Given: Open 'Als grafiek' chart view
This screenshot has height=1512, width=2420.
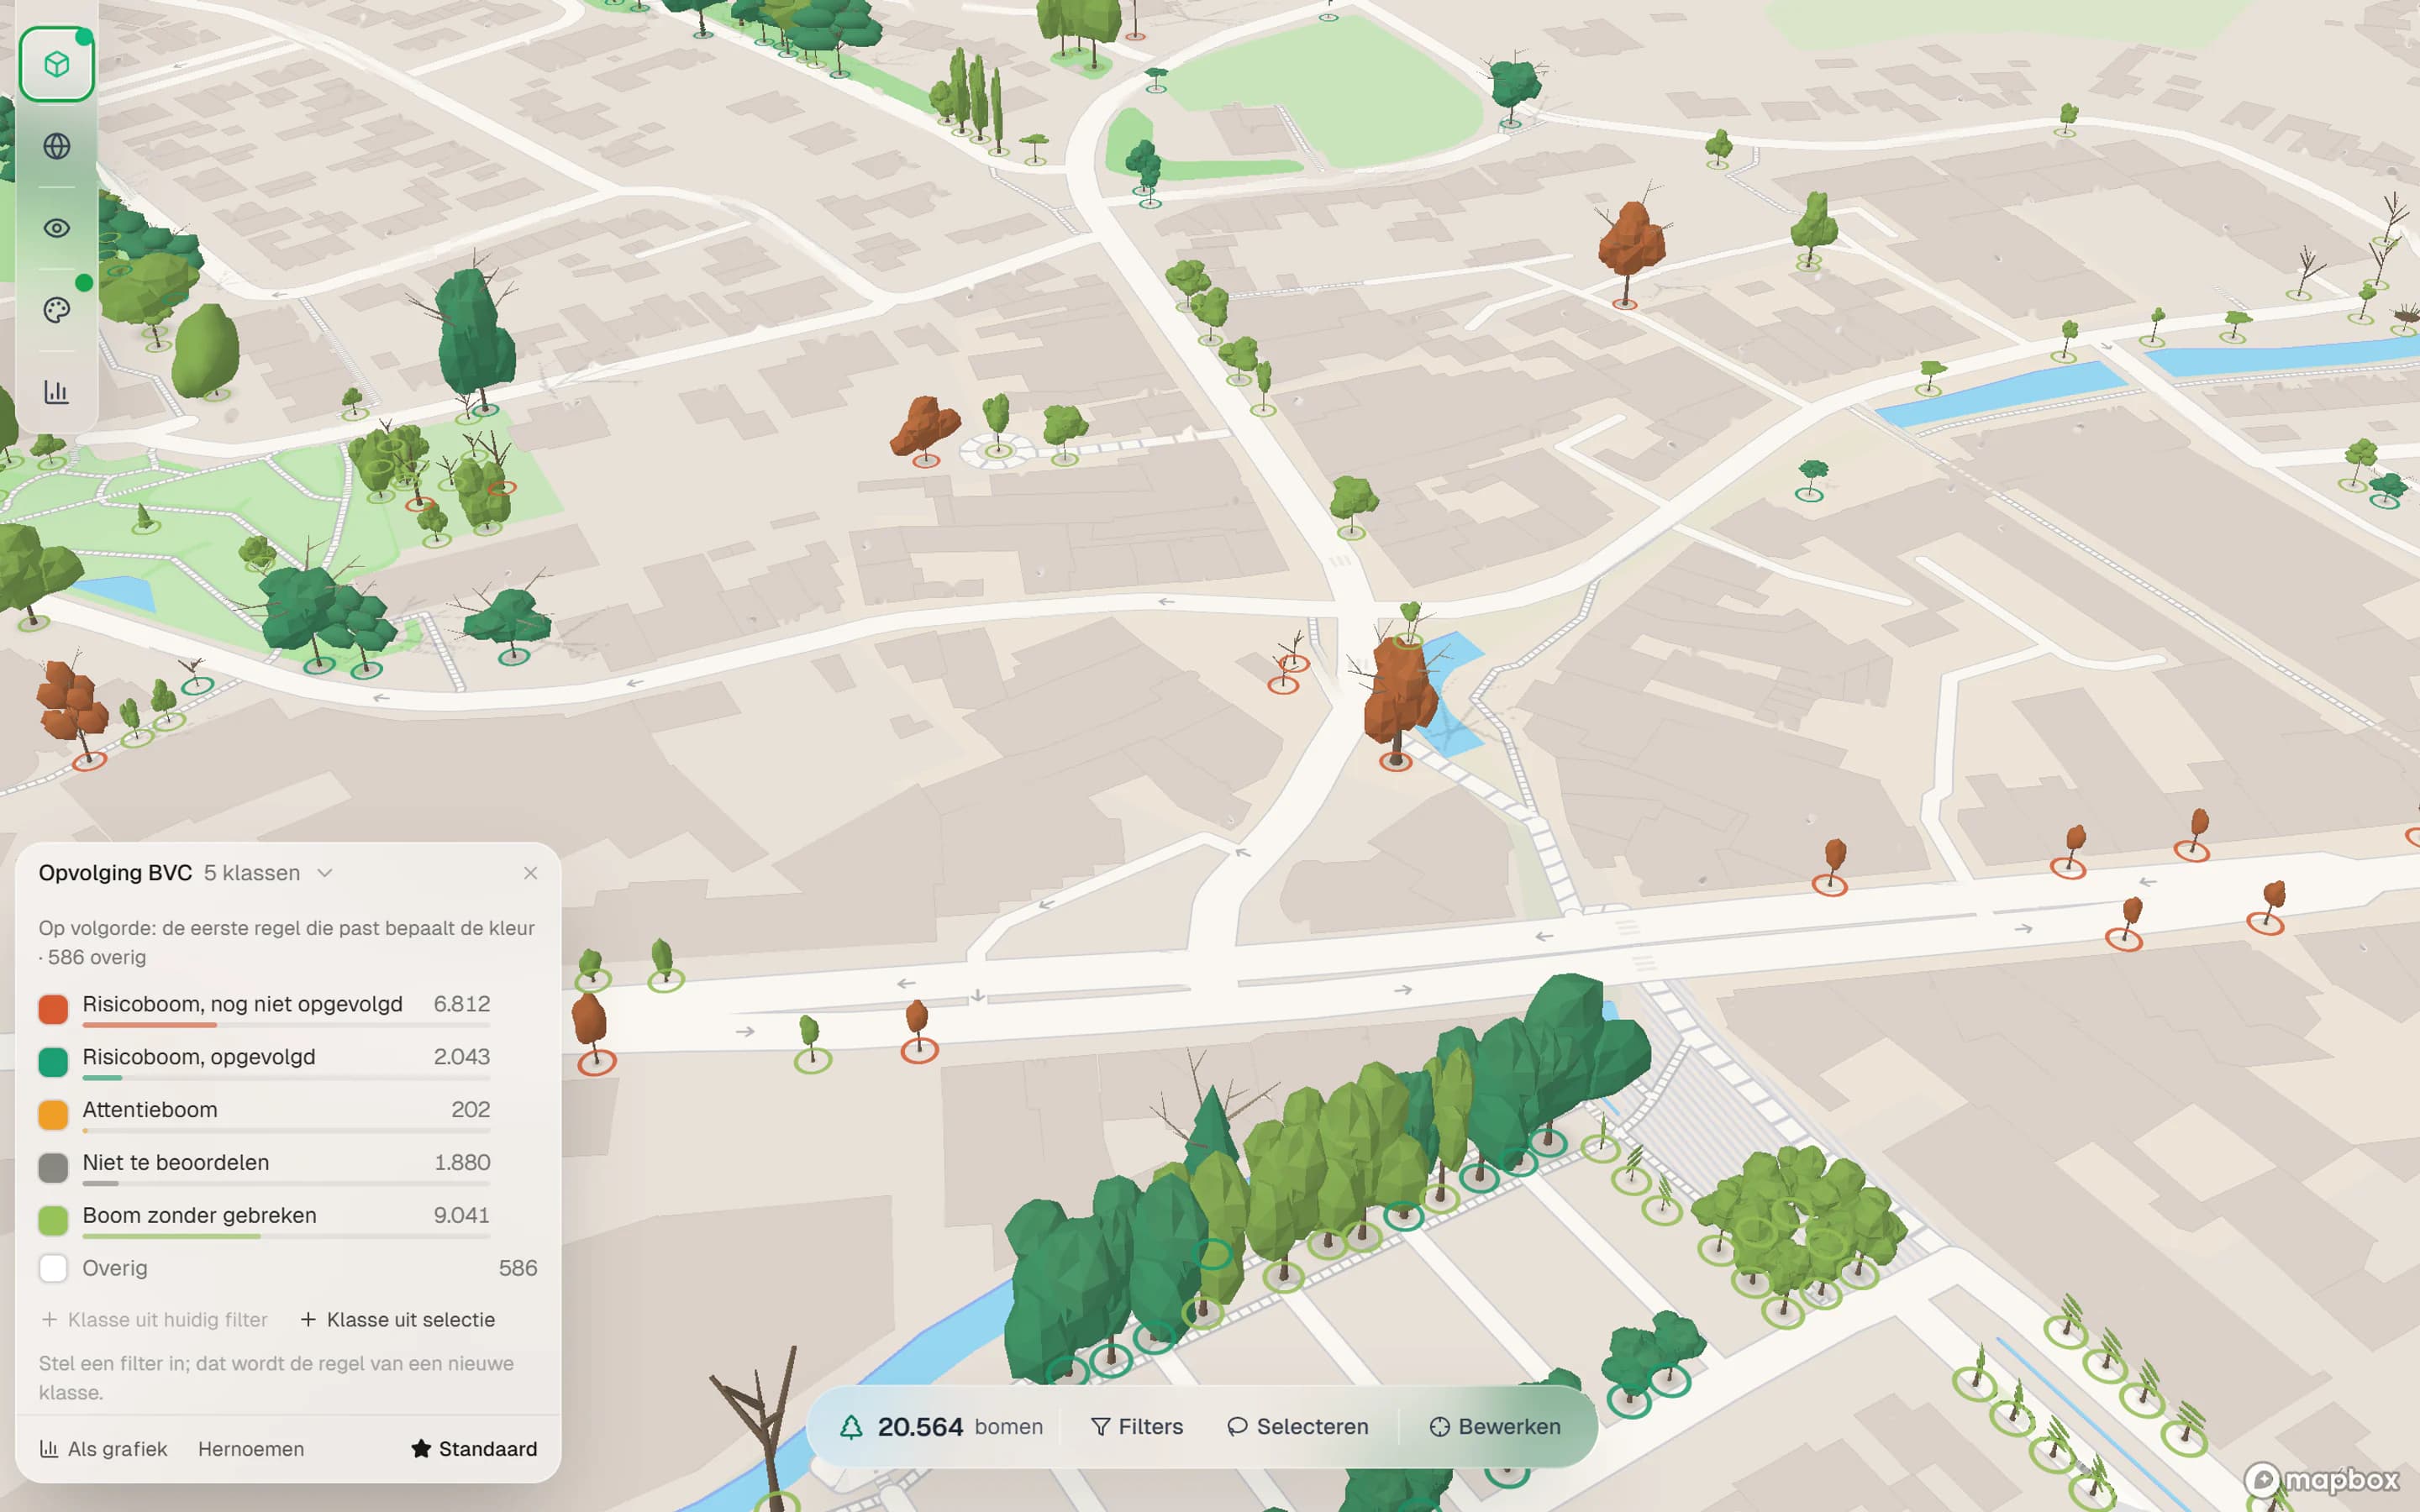Looking at the screenshot, I should pyautogui.click(x=103, y=1449).
